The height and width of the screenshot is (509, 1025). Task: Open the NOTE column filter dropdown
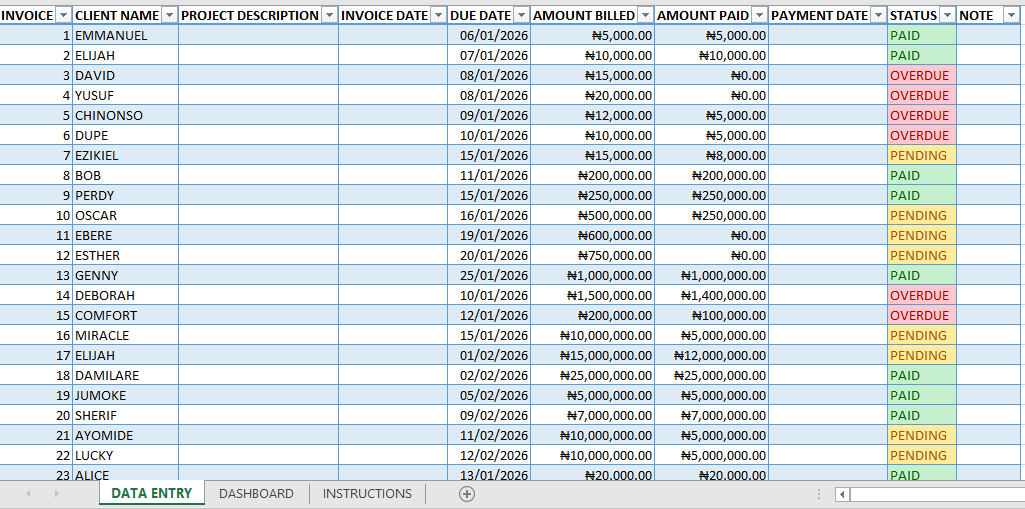[x=1010, y=15]
